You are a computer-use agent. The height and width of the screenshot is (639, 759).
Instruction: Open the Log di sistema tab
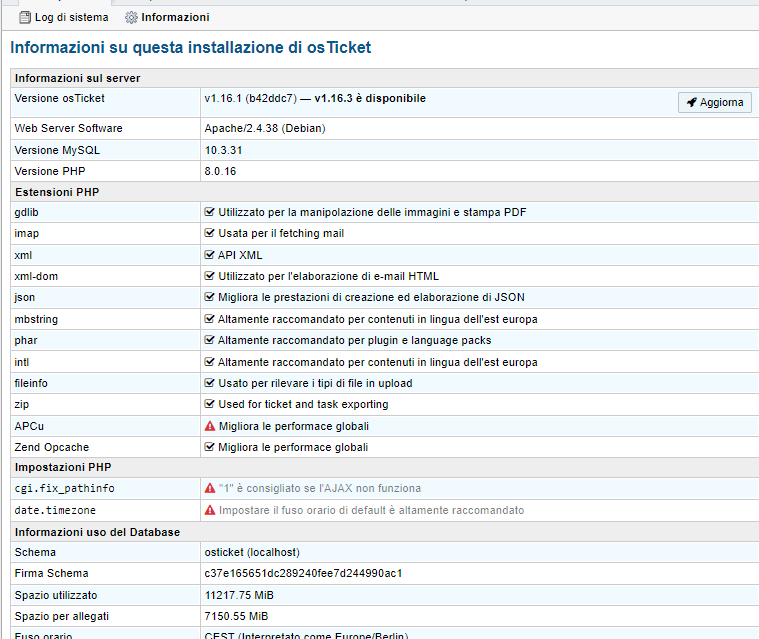(63, 17)
